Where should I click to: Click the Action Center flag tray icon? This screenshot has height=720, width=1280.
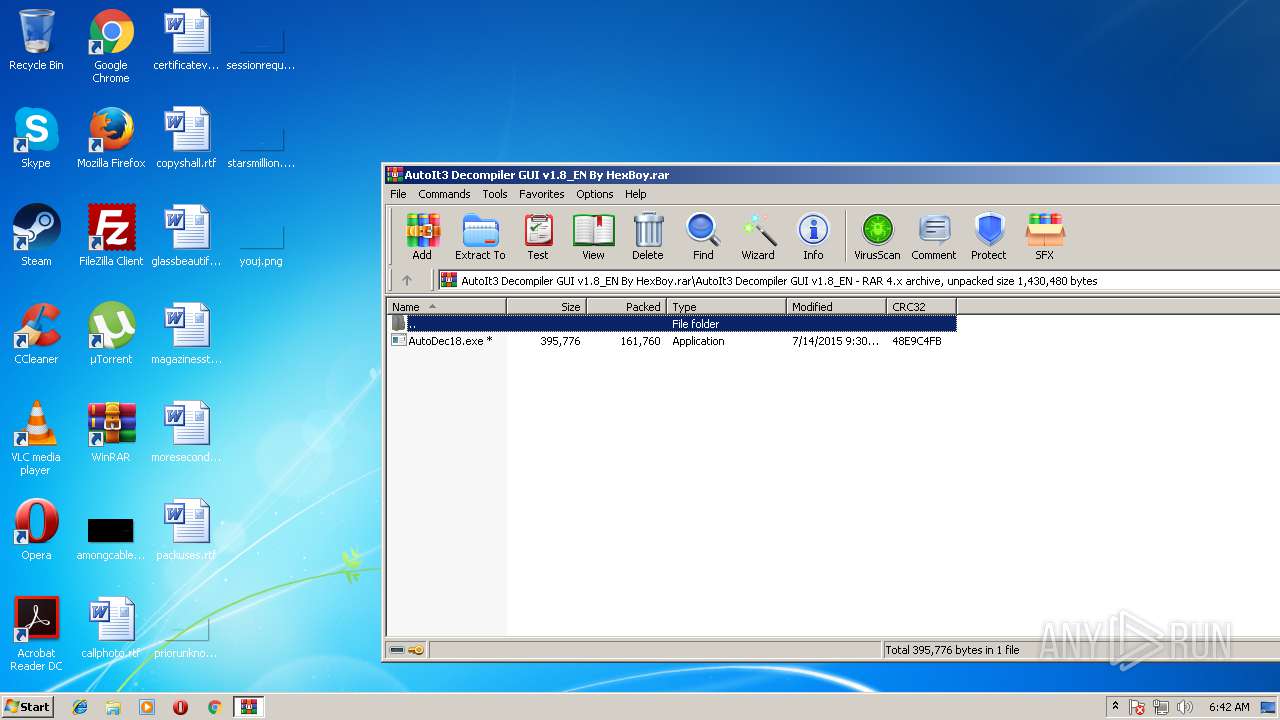1138,707
